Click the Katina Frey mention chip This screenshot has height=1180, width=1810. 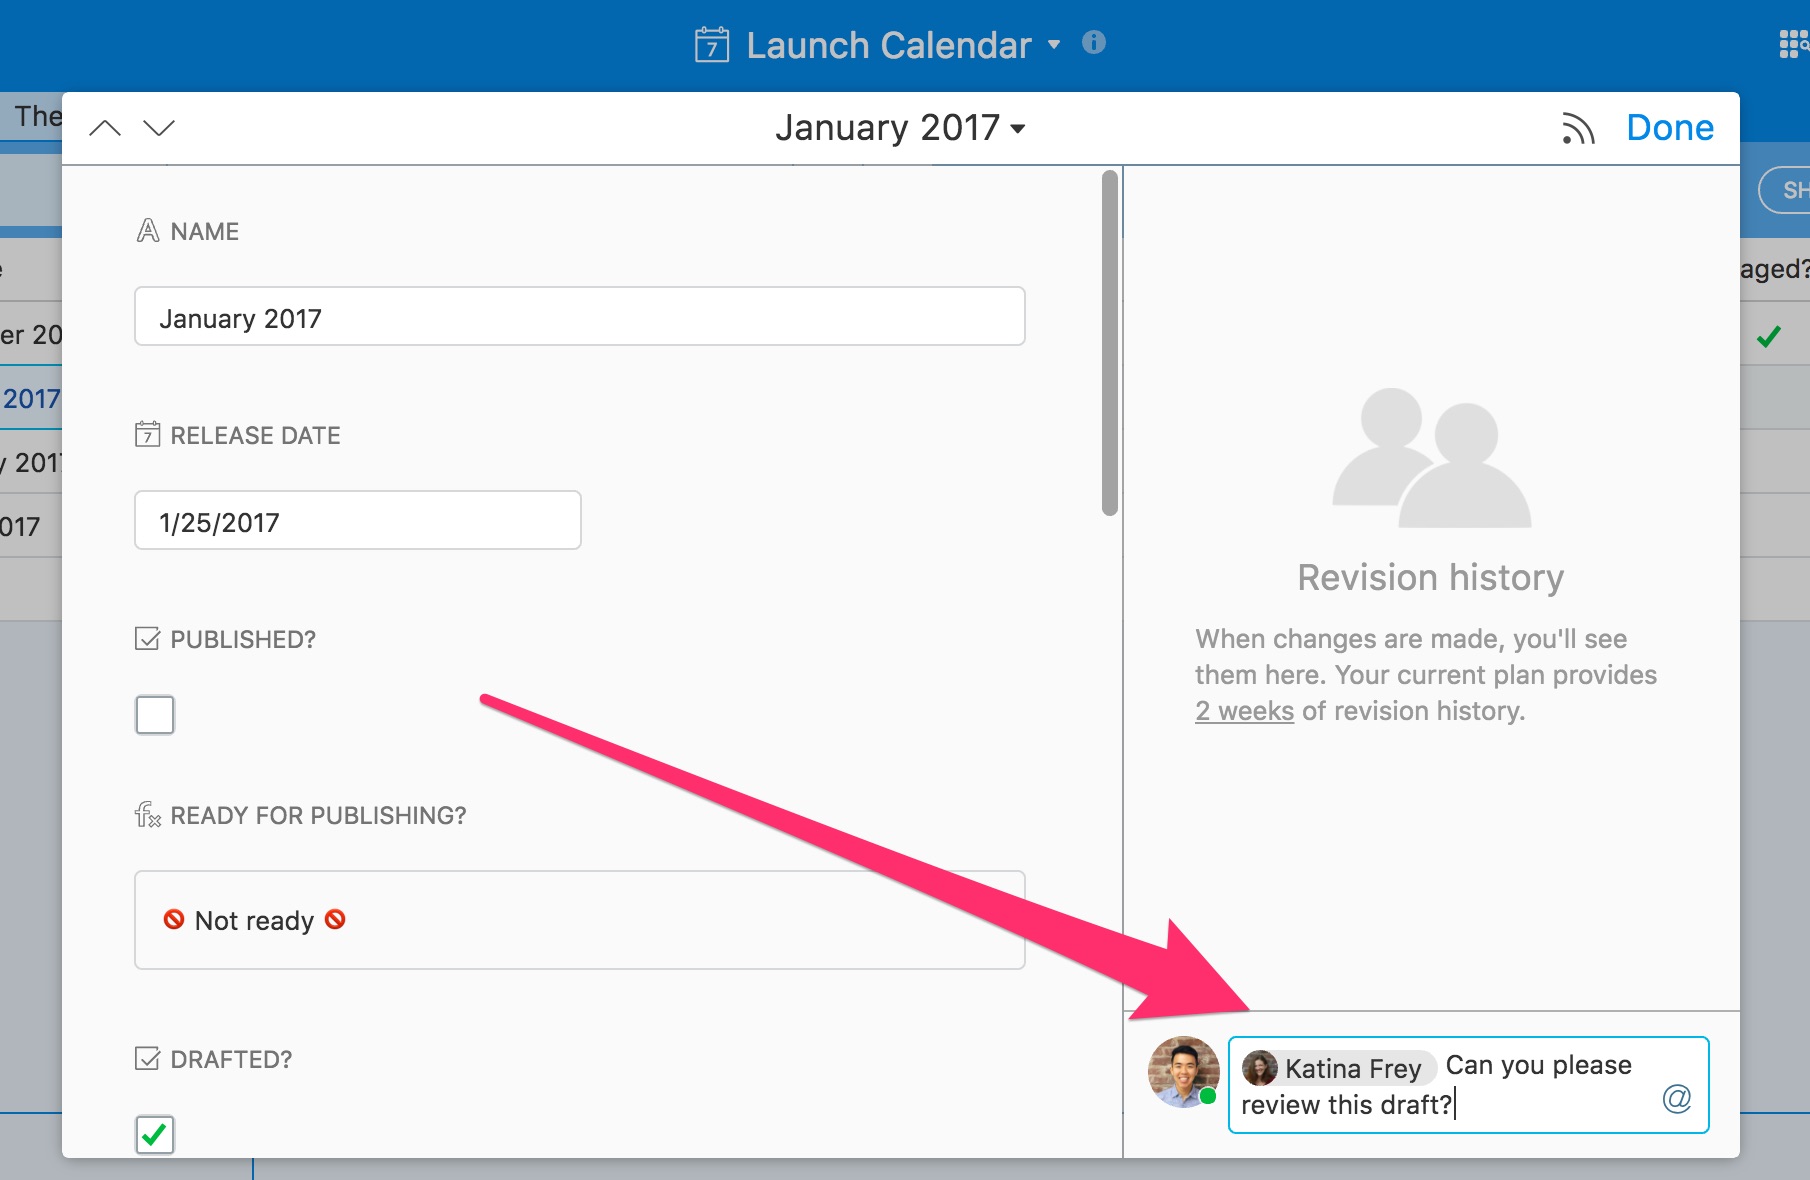click(1334, 1068)
